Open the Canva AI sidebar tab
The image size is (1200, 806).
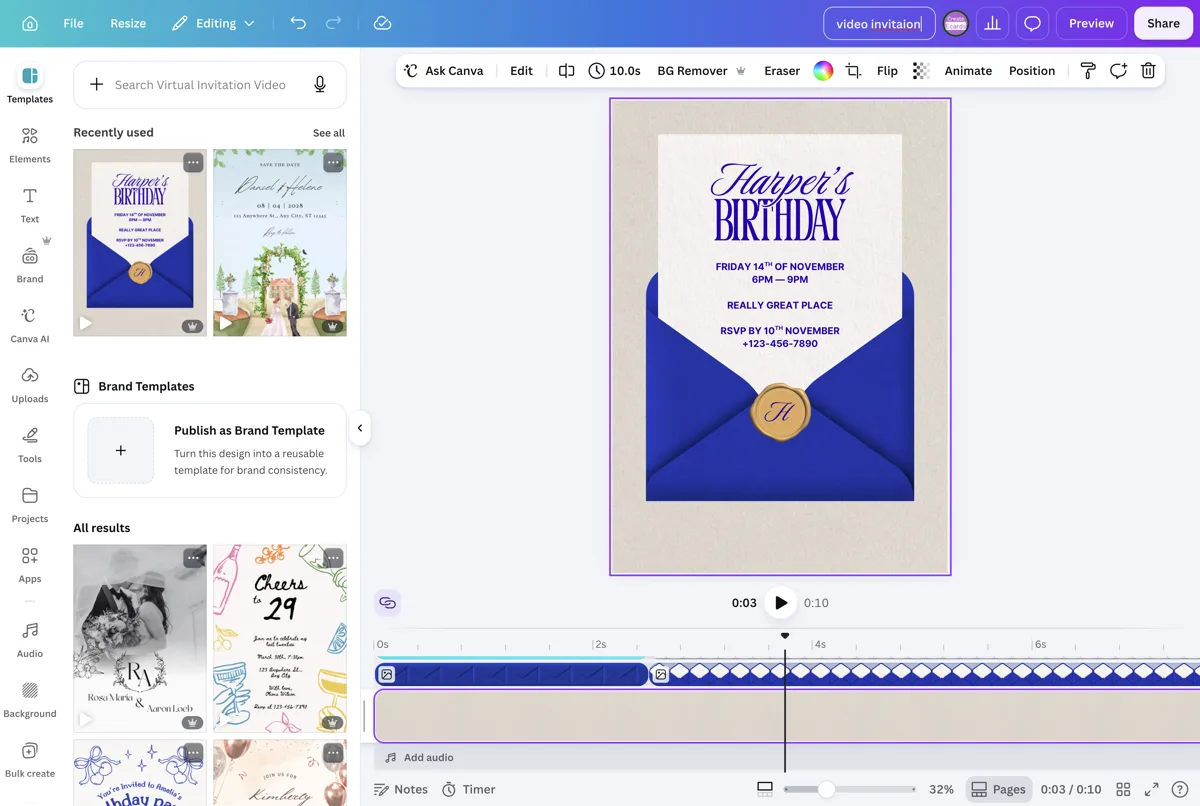[x=30, y=325]
